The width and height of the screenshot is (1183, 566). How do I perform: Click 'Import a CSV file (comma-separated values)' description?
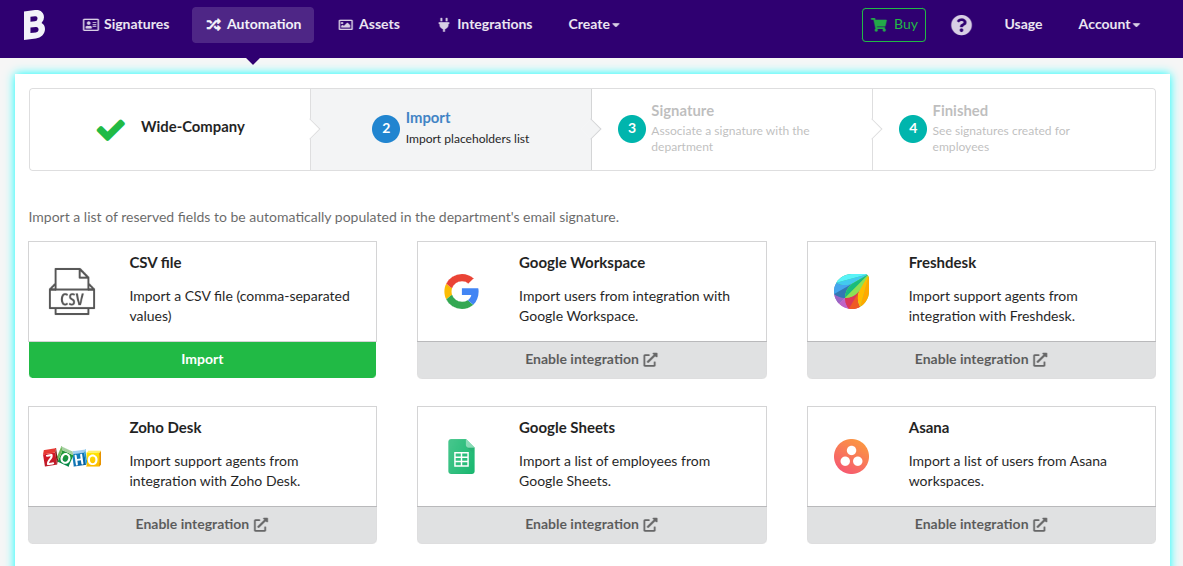(x=240, y=306)
